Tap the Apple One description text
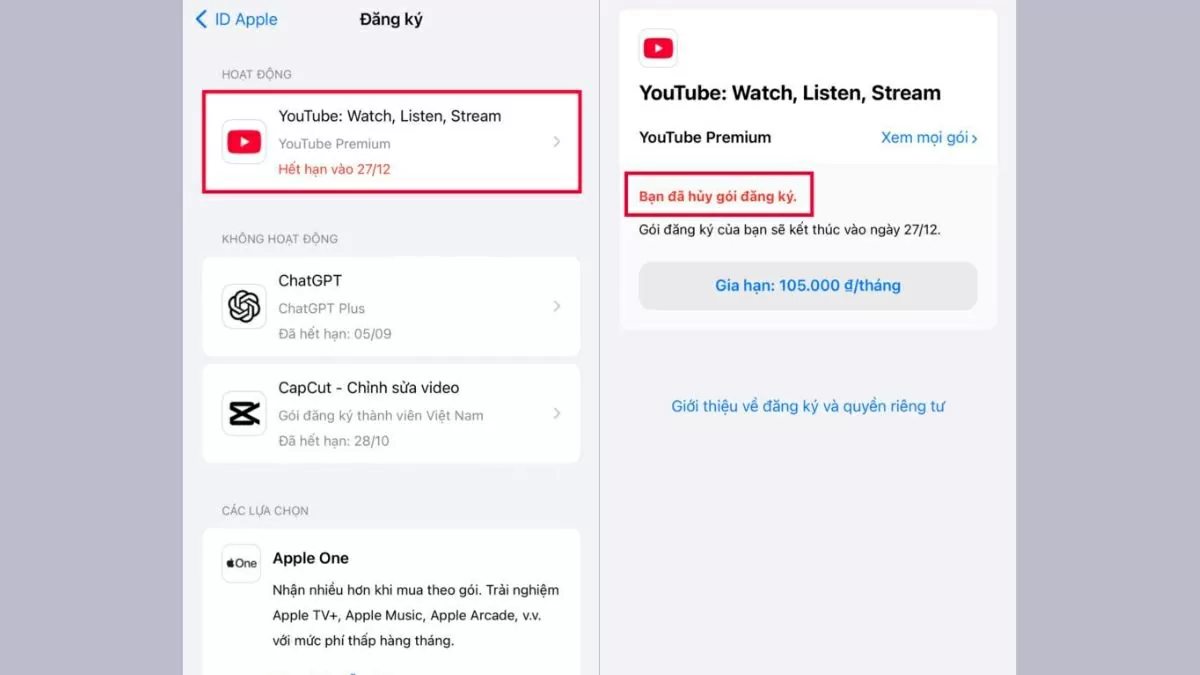The width and height of the screenshot is (1200, 675). point(413,615)
